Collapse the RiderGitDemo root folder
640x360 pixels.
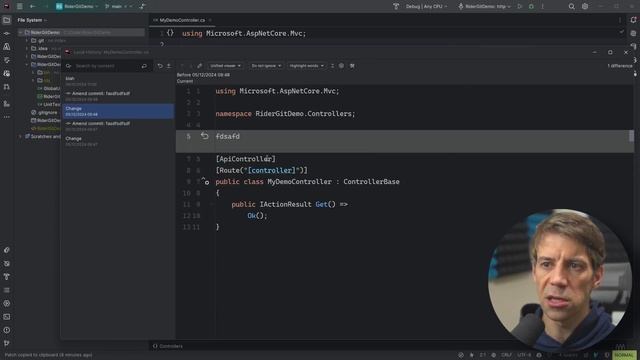[20, 32]
